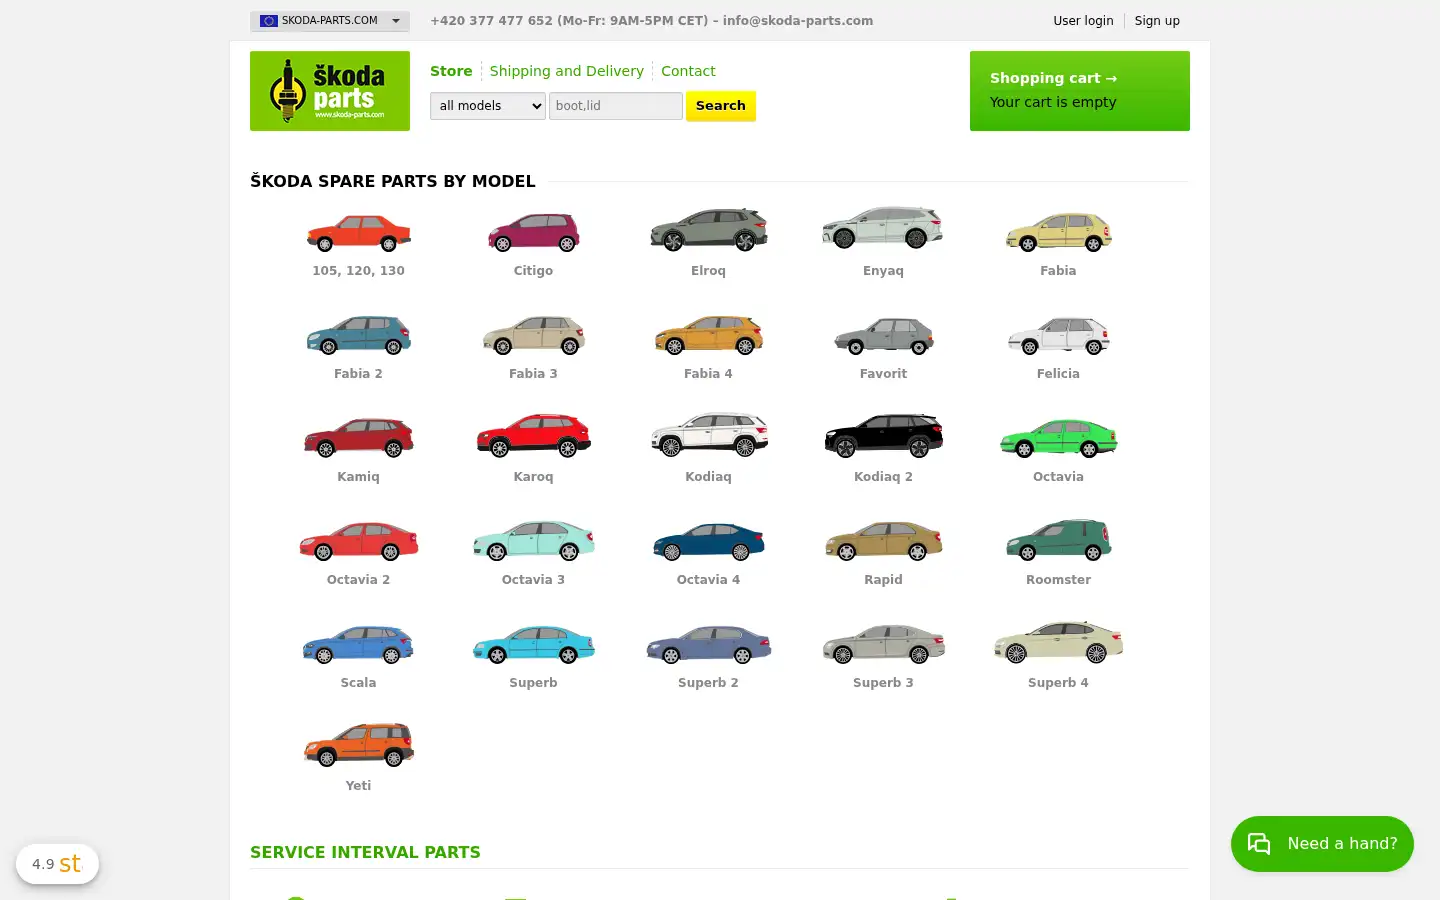
Task: Click the Fabia 4 text label
Action: [708, 374]
